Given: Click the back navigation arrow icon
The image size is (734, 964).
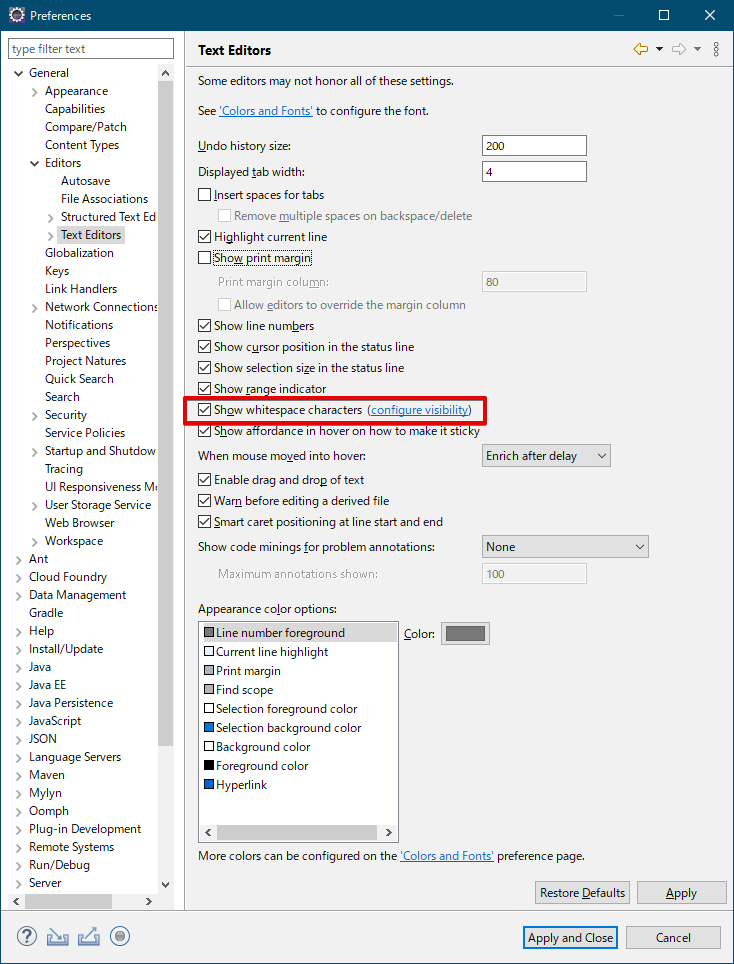Looking at the screenshot, I should coord(641,49).
